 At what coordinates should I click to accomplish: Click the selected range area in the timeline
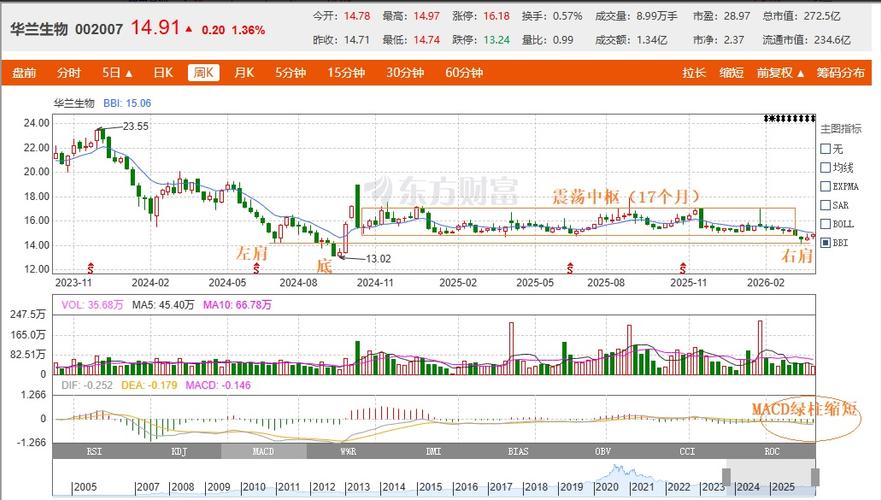[771, 477]
